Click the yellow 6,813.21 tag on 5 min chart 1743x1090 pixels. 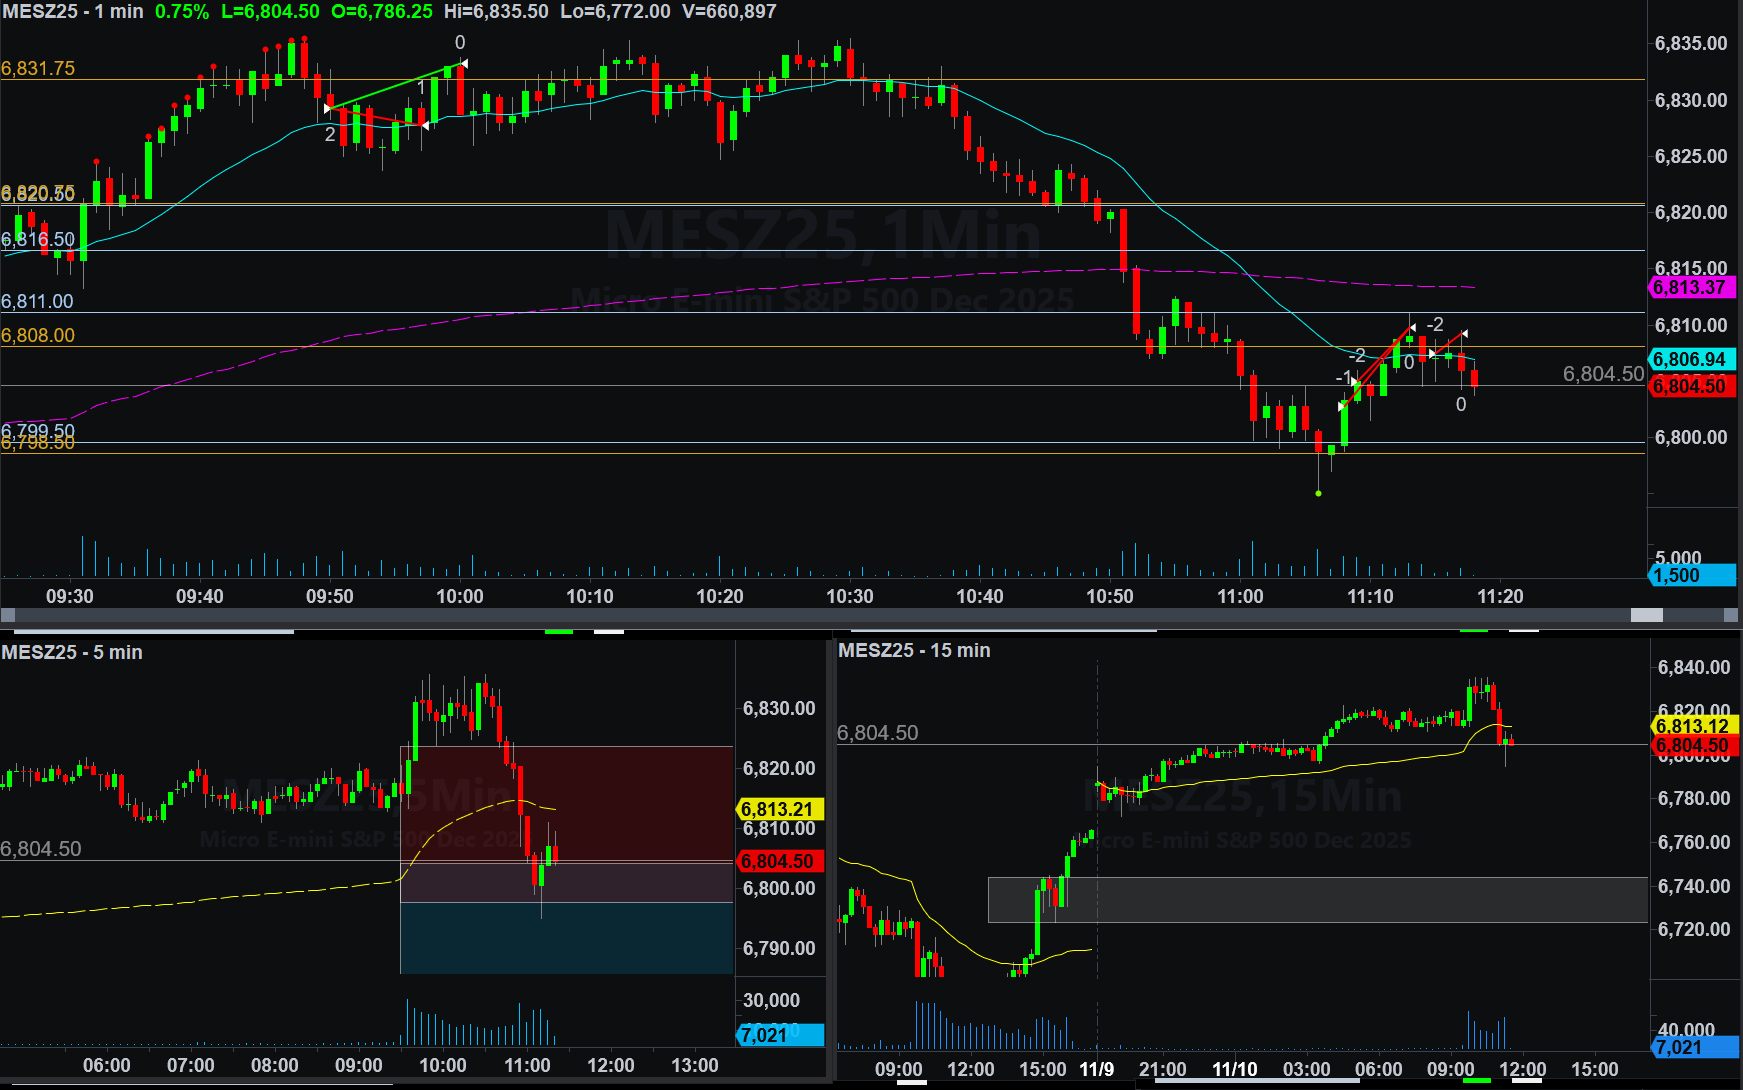click(x=778, y=809)
